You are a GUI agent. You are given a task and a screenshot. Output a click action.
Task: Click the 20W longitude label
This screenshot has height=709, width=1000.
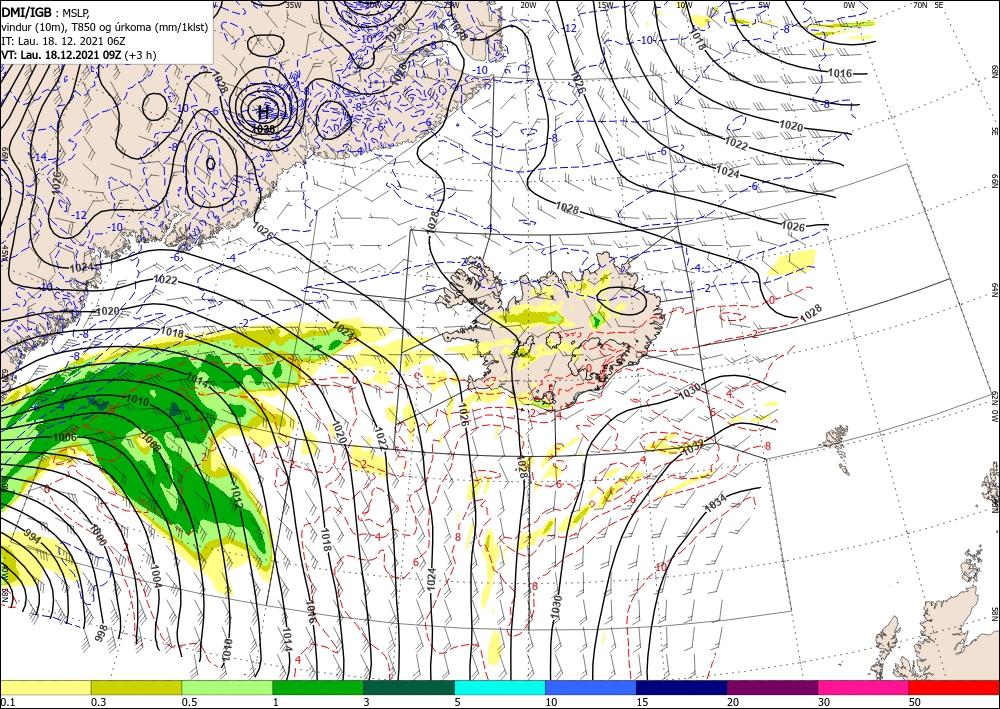(528, 4)
